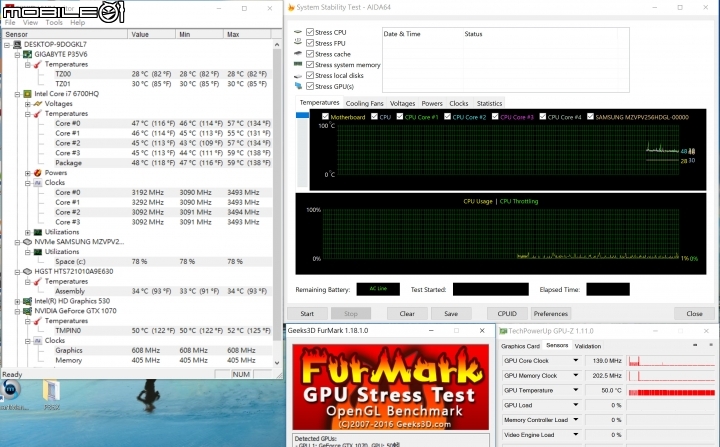Expand Intel(R) HD Graphics 530 node
This screenshot has width=720, height=447.
[17, 302]
